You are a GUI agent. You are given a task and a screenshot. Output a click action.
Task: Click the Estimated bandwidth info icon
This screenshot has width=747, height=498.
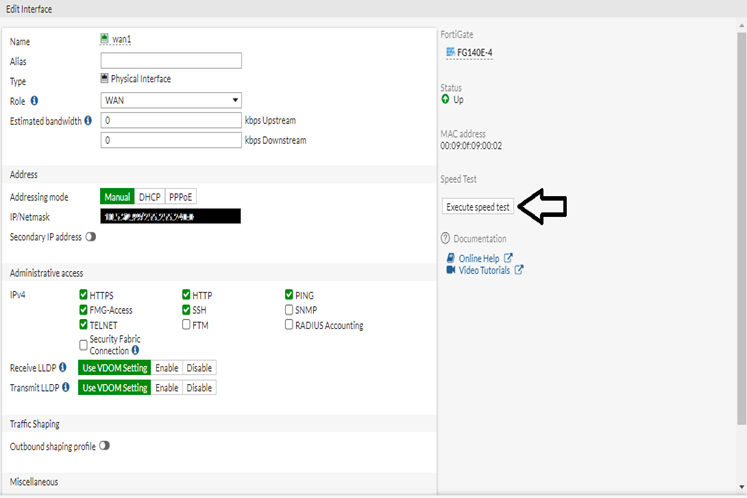88,121
